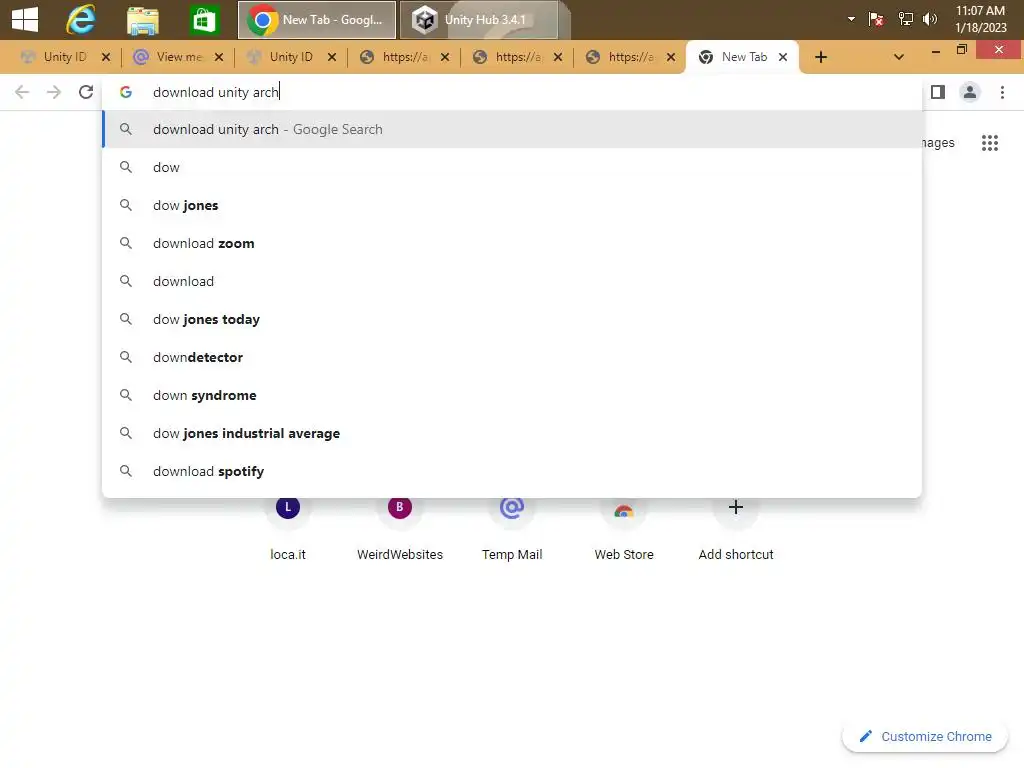The image size is (1024, 768).
Task: Click the Google G icon in address bar
Action: click(126, 92)
